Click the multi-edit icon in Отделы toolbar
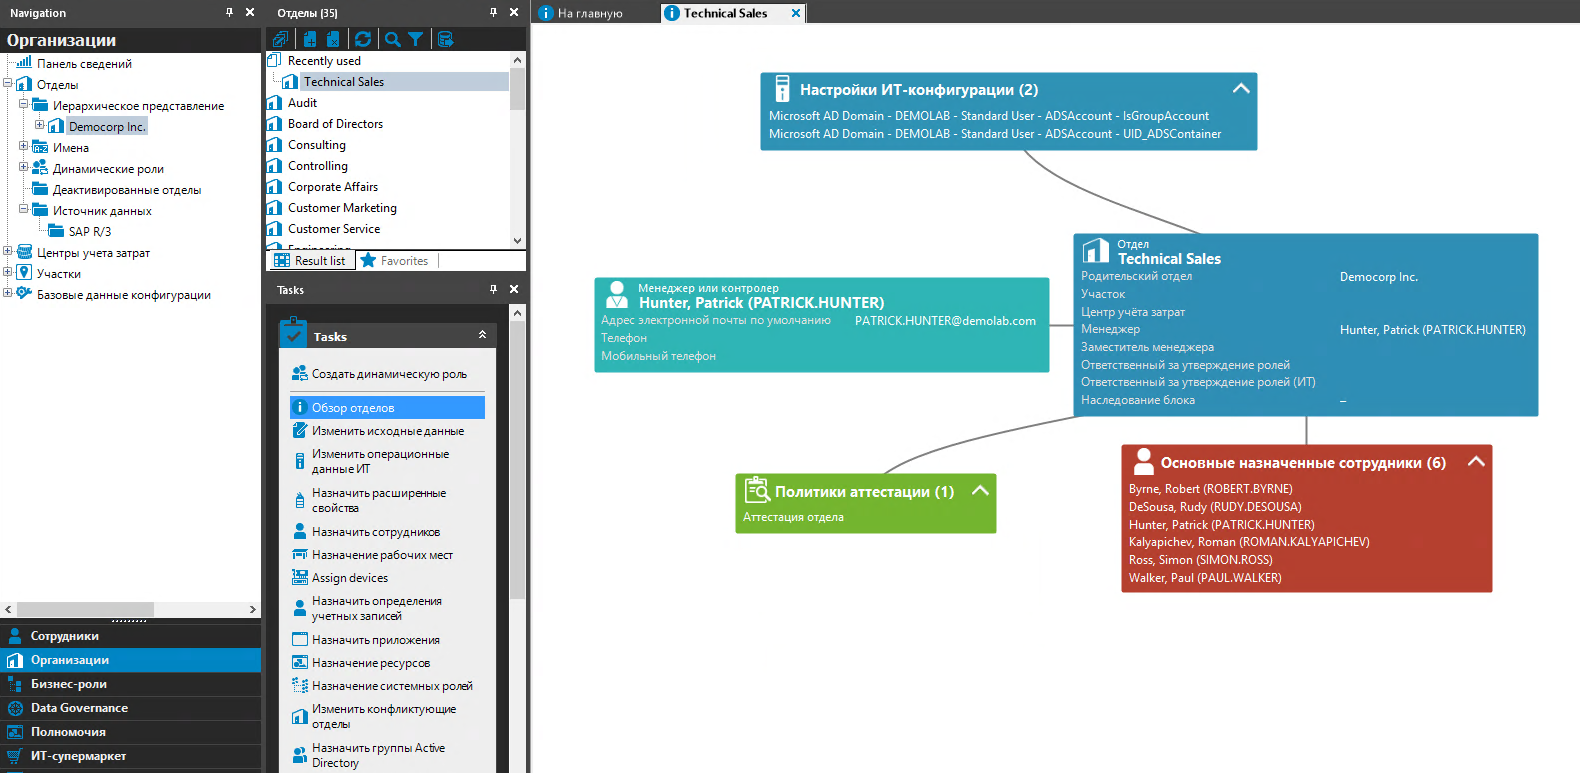Viewport: 1580px width, 773px height. [280, 39]
